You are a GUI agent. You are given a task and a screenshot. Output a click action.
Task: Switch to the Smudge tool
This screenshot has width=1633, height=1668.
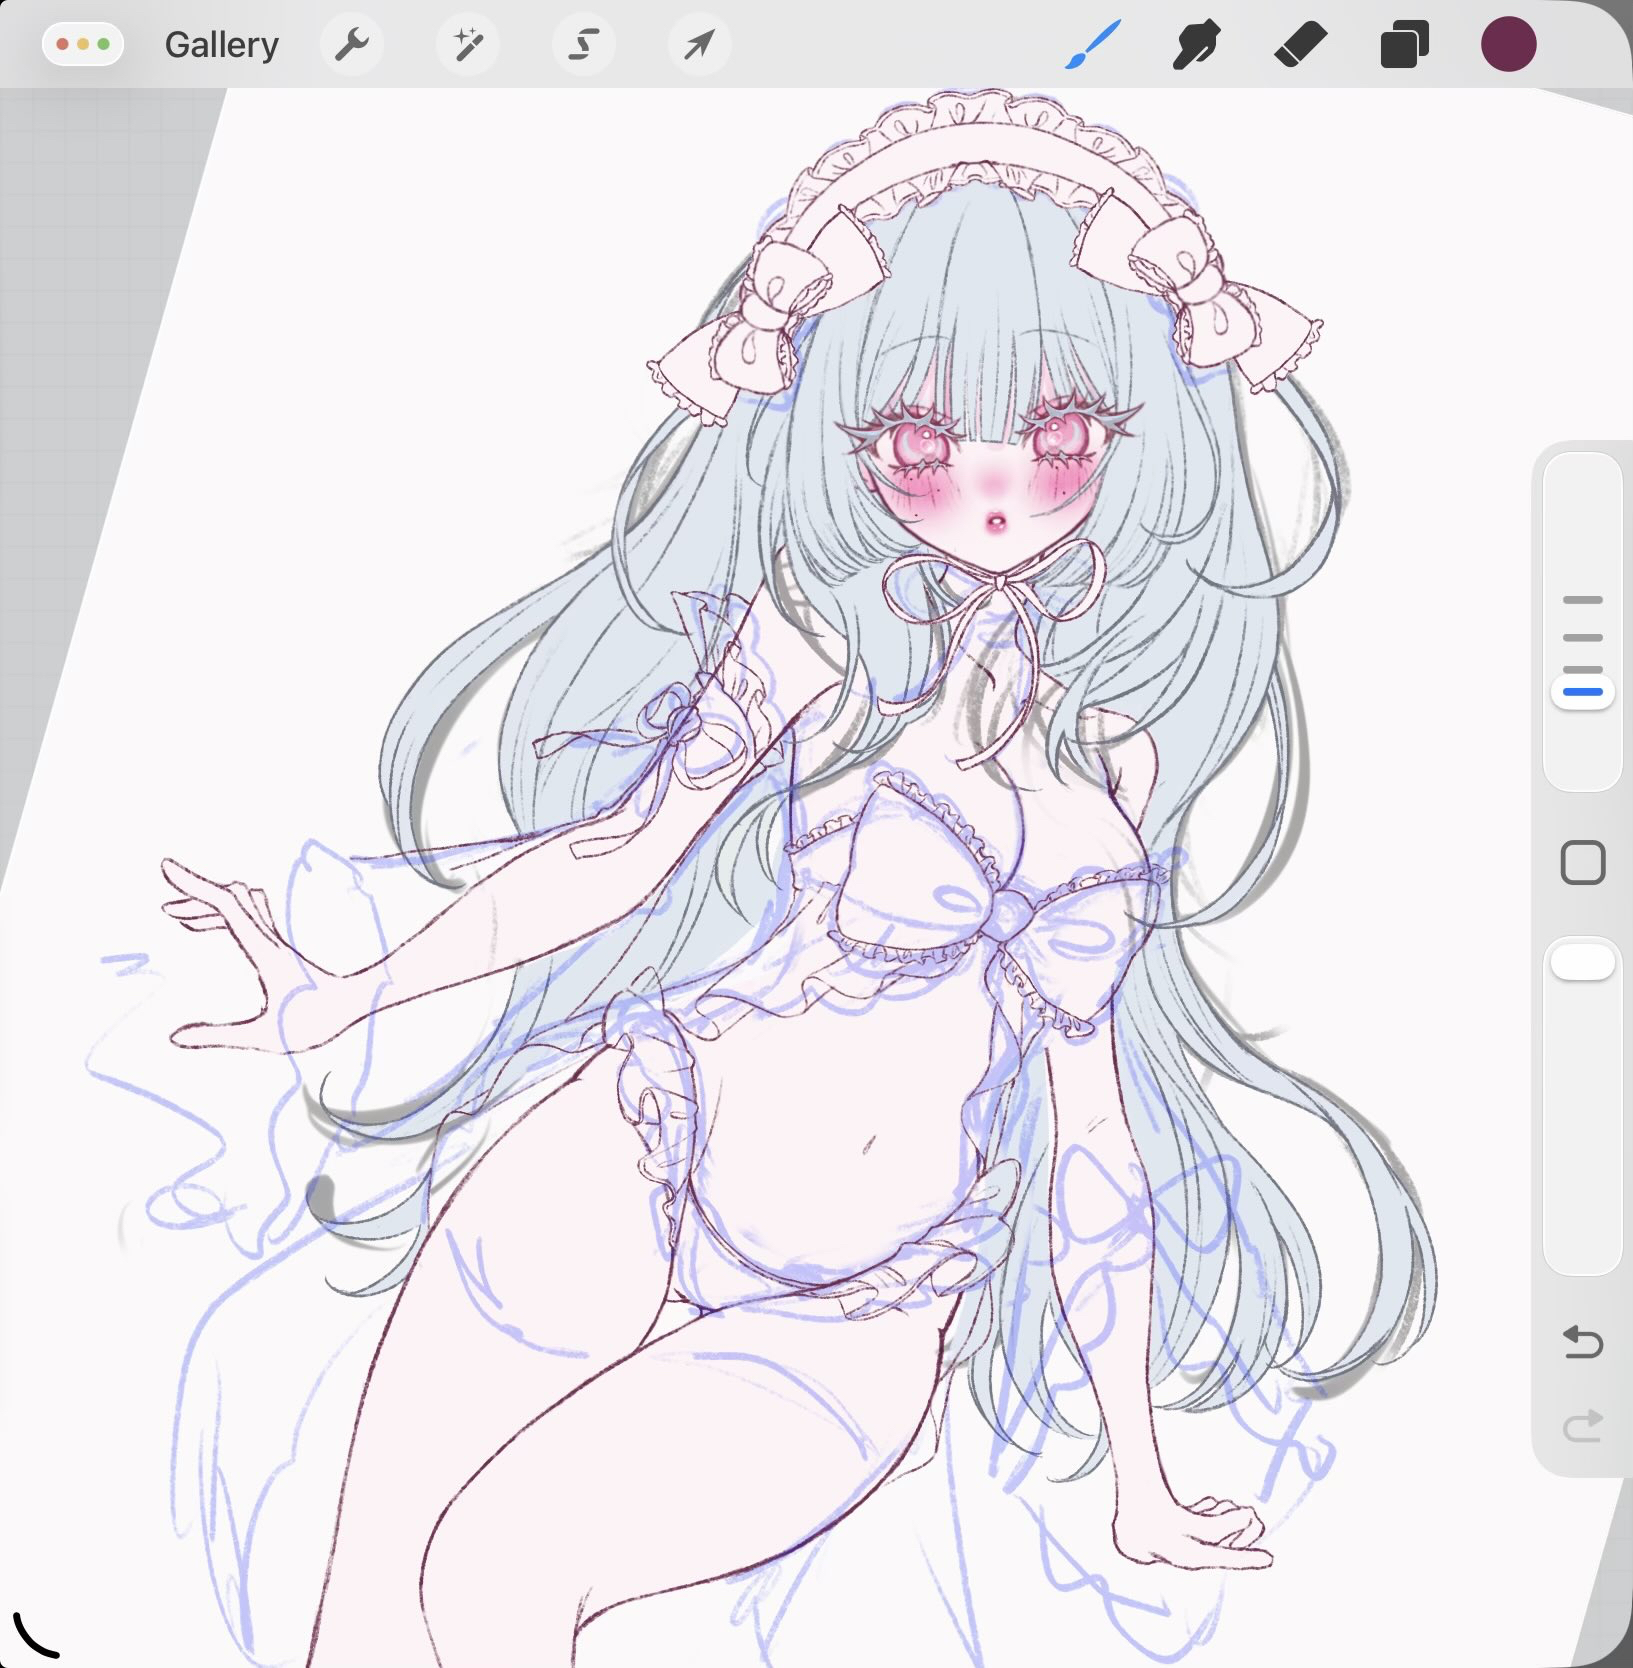coord(1196,46)
